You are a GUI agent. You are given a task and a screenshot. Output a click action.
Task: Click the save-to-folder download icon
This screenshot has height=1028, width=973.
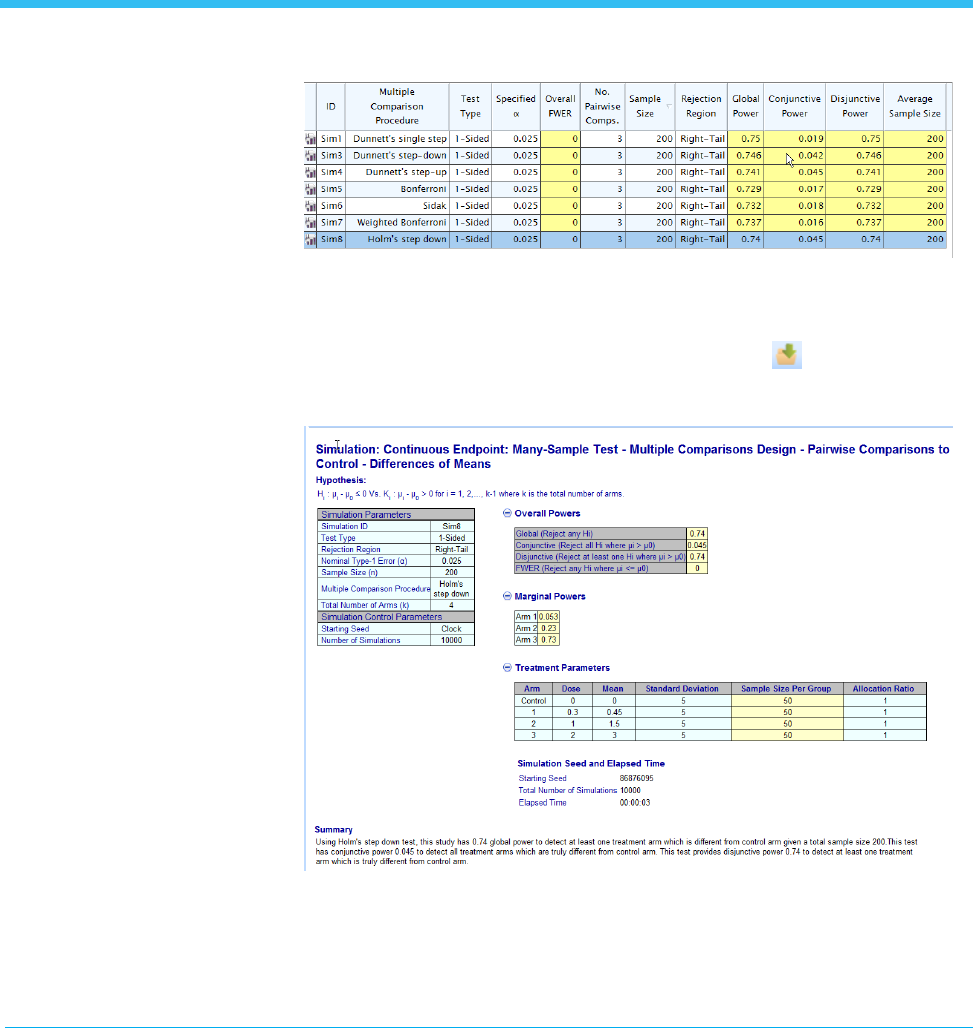[786, 355]
